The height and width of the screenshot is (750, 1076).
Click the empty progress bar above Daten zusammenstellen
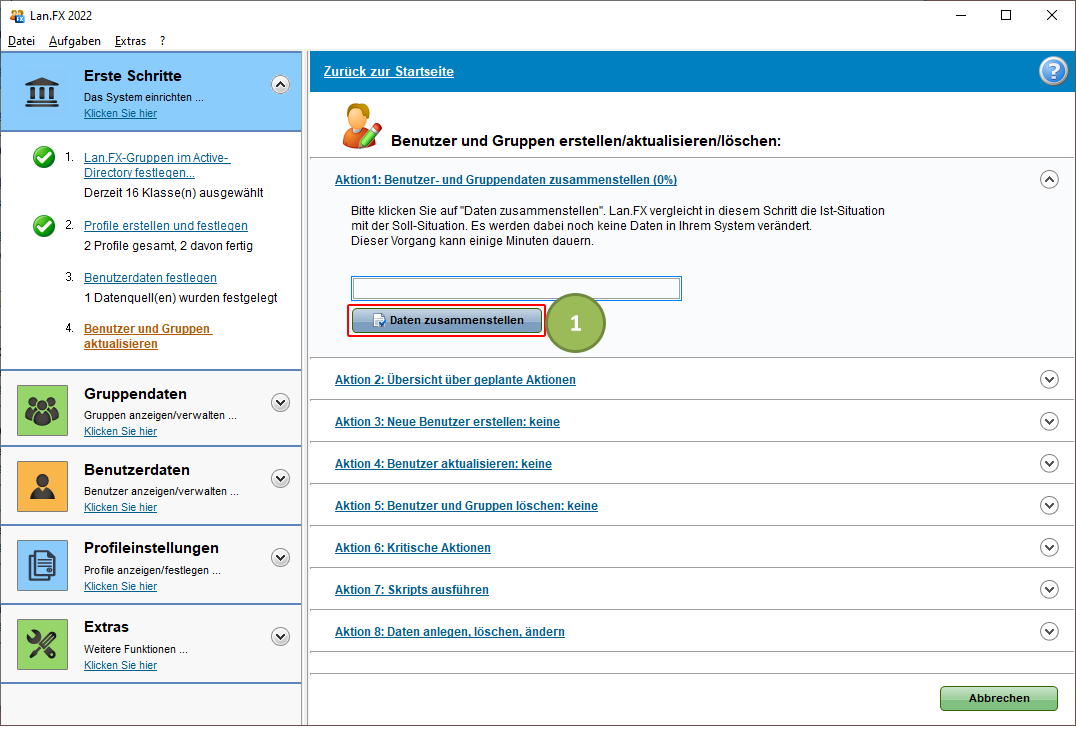click(516, 288)
